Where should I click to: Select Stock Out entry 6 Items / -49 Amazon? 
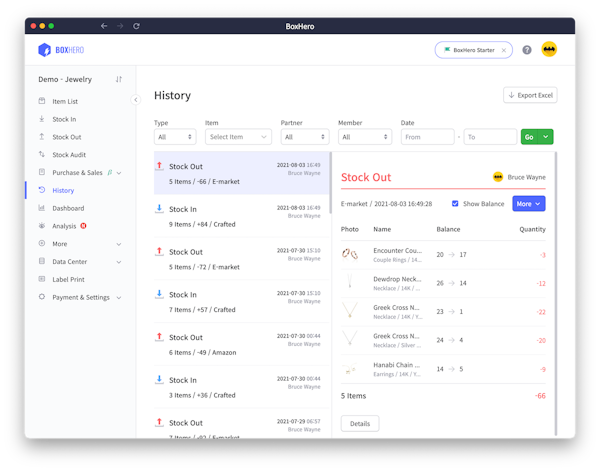[242, 344]
